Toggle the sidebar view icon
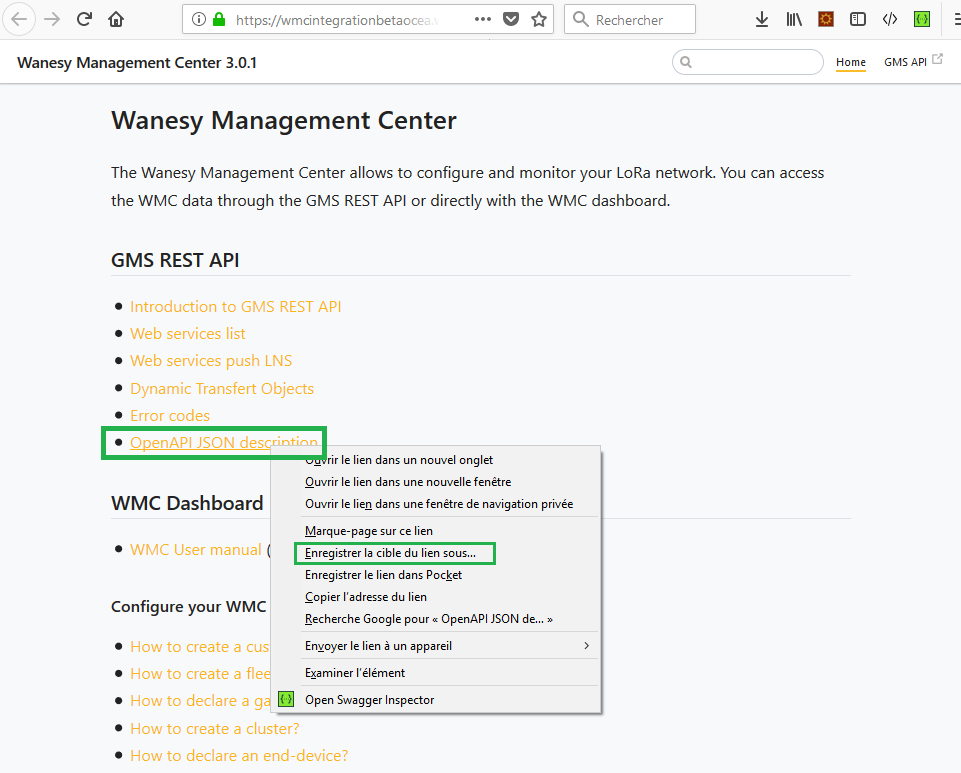Screen dimensions: 961x773 click(858, 19)
